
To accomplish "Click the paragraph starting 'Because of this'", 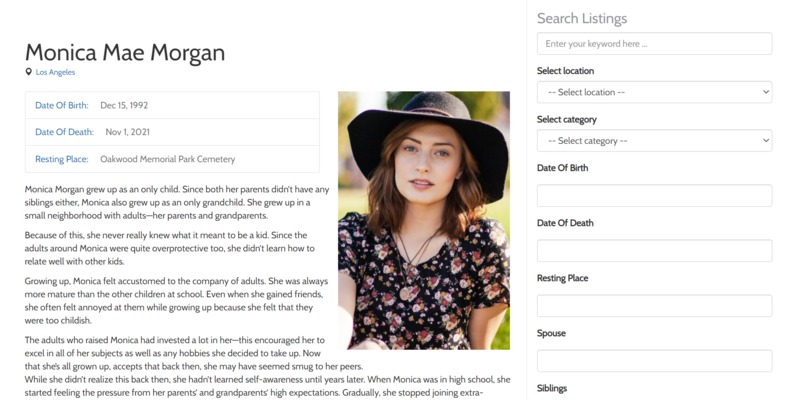I will pos(170,248).
